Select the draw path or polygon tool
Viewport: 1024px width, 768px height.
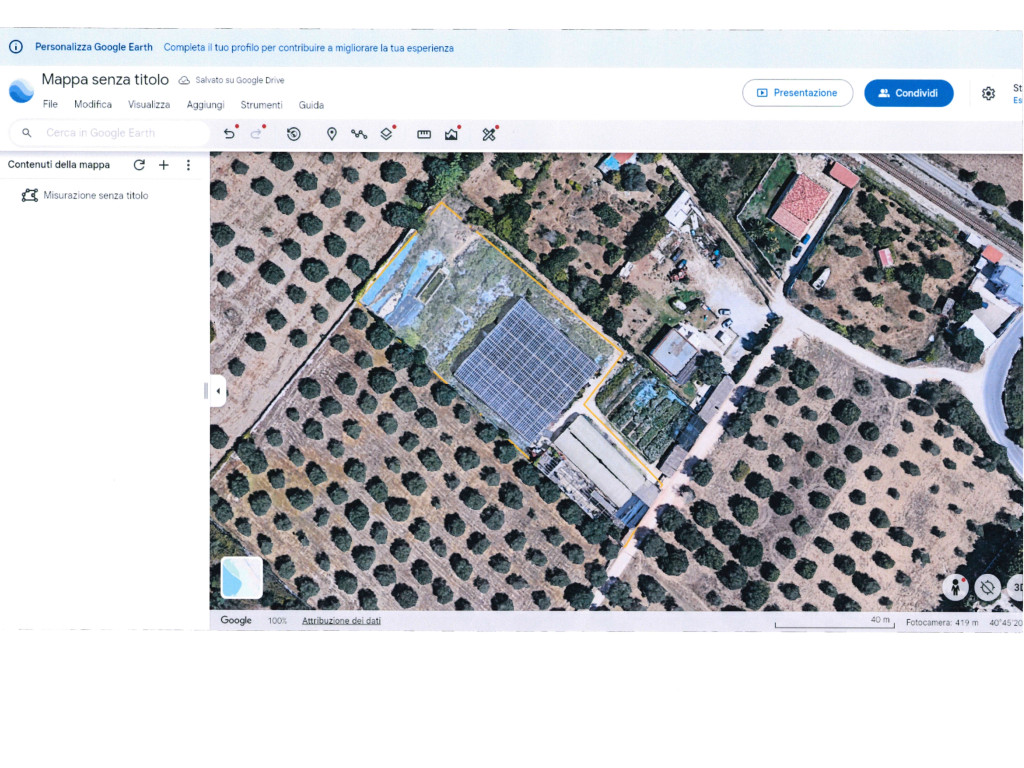coord(359,134)
